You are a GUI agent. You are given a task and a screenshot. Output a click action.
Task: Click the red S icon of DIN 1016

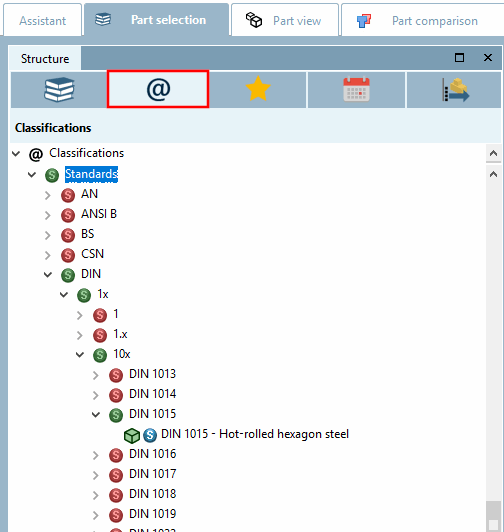click(116, 455)
